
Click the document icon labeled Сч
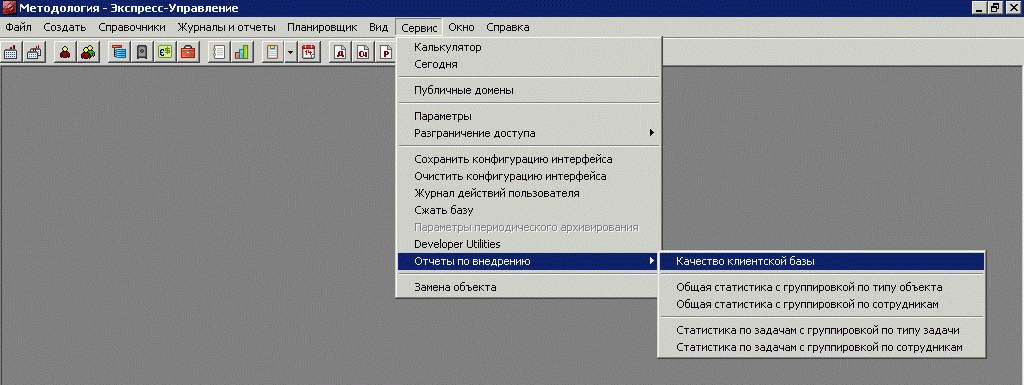(x=362, y=52)
